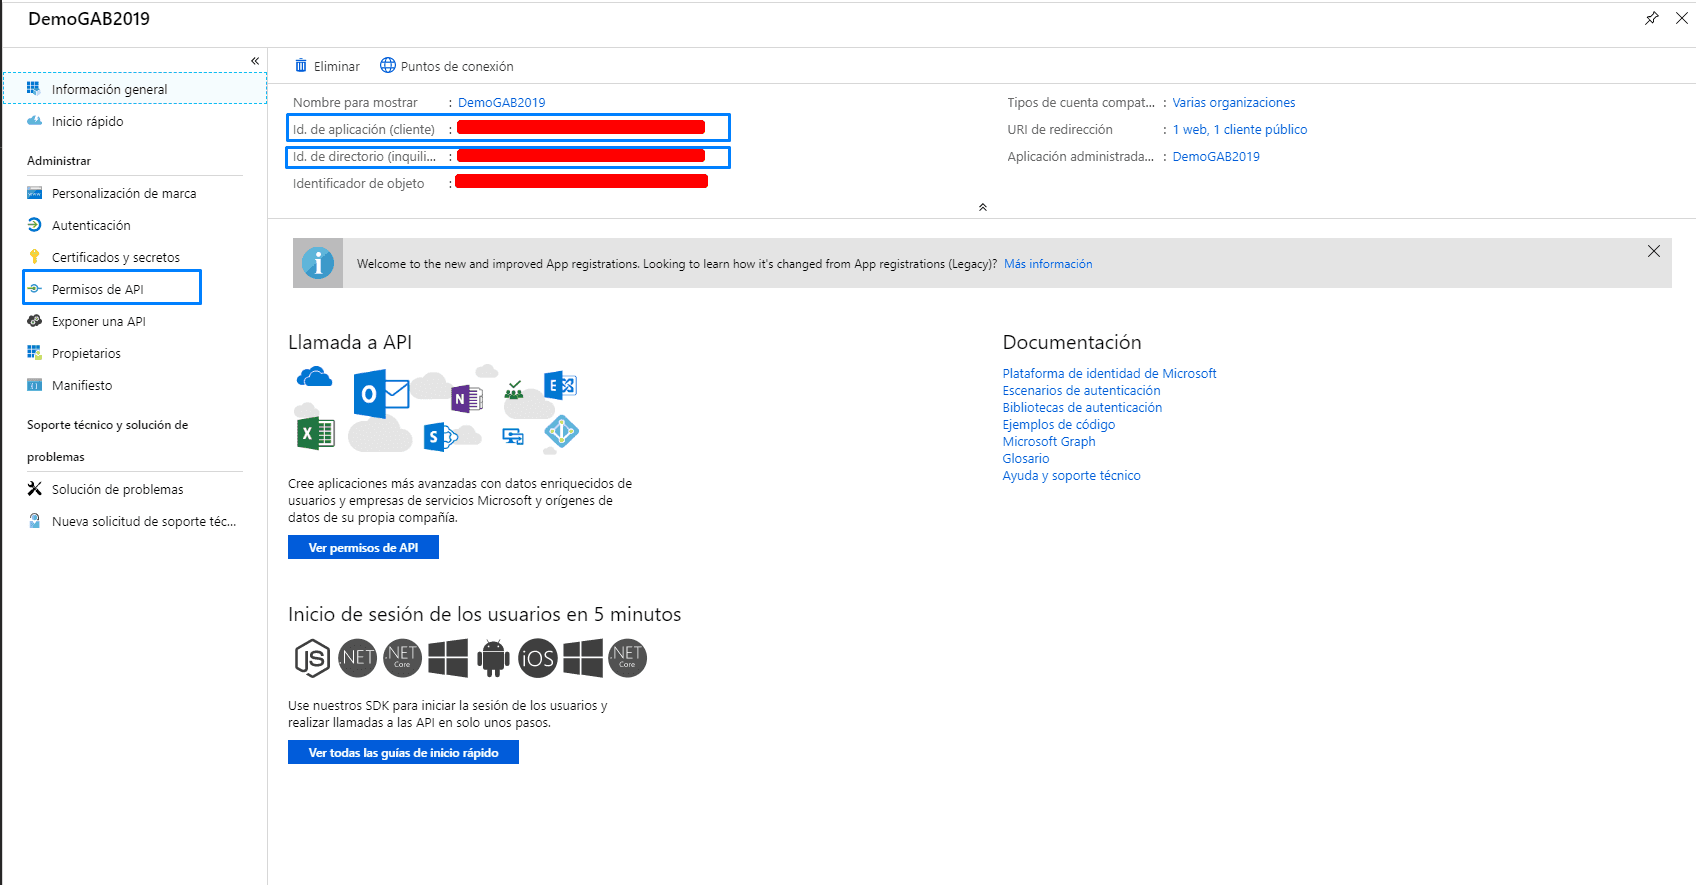Click the Node.js JS SDK icon
This screenshot has height=885, width=1696.
tap(312, 658)
